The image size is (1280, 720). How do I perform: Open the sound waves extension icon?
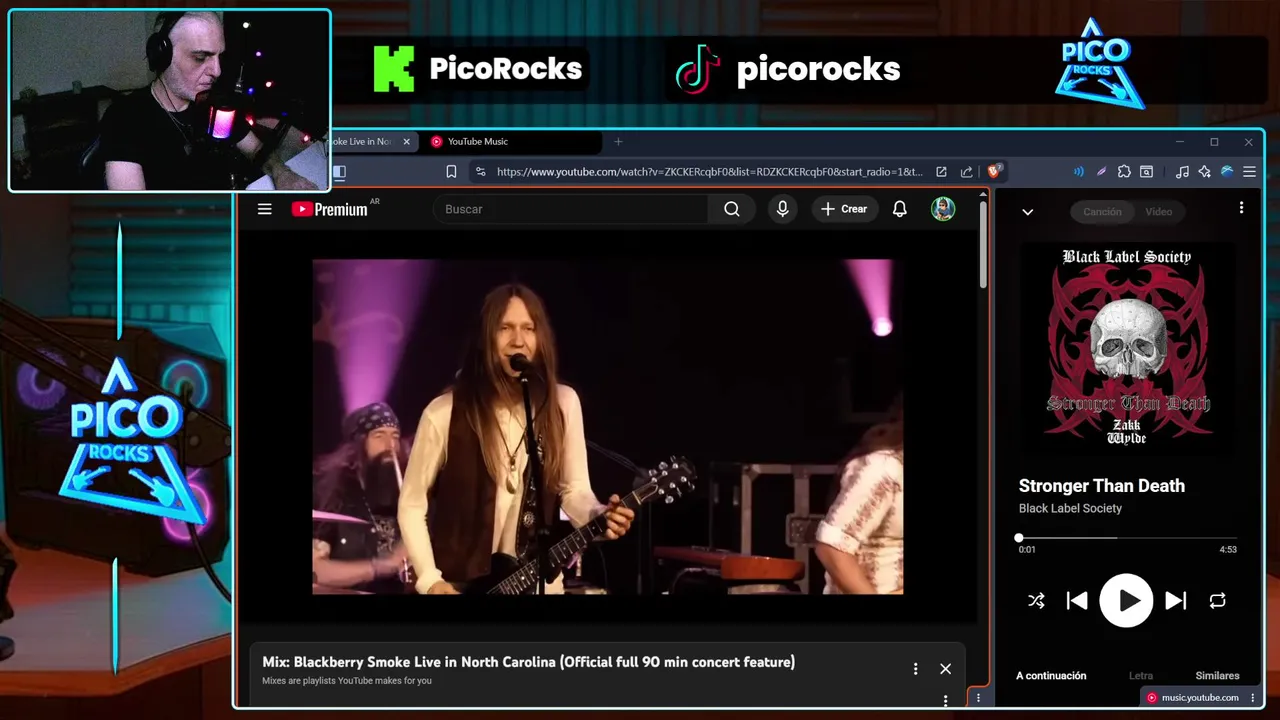tap(1078, 172)
